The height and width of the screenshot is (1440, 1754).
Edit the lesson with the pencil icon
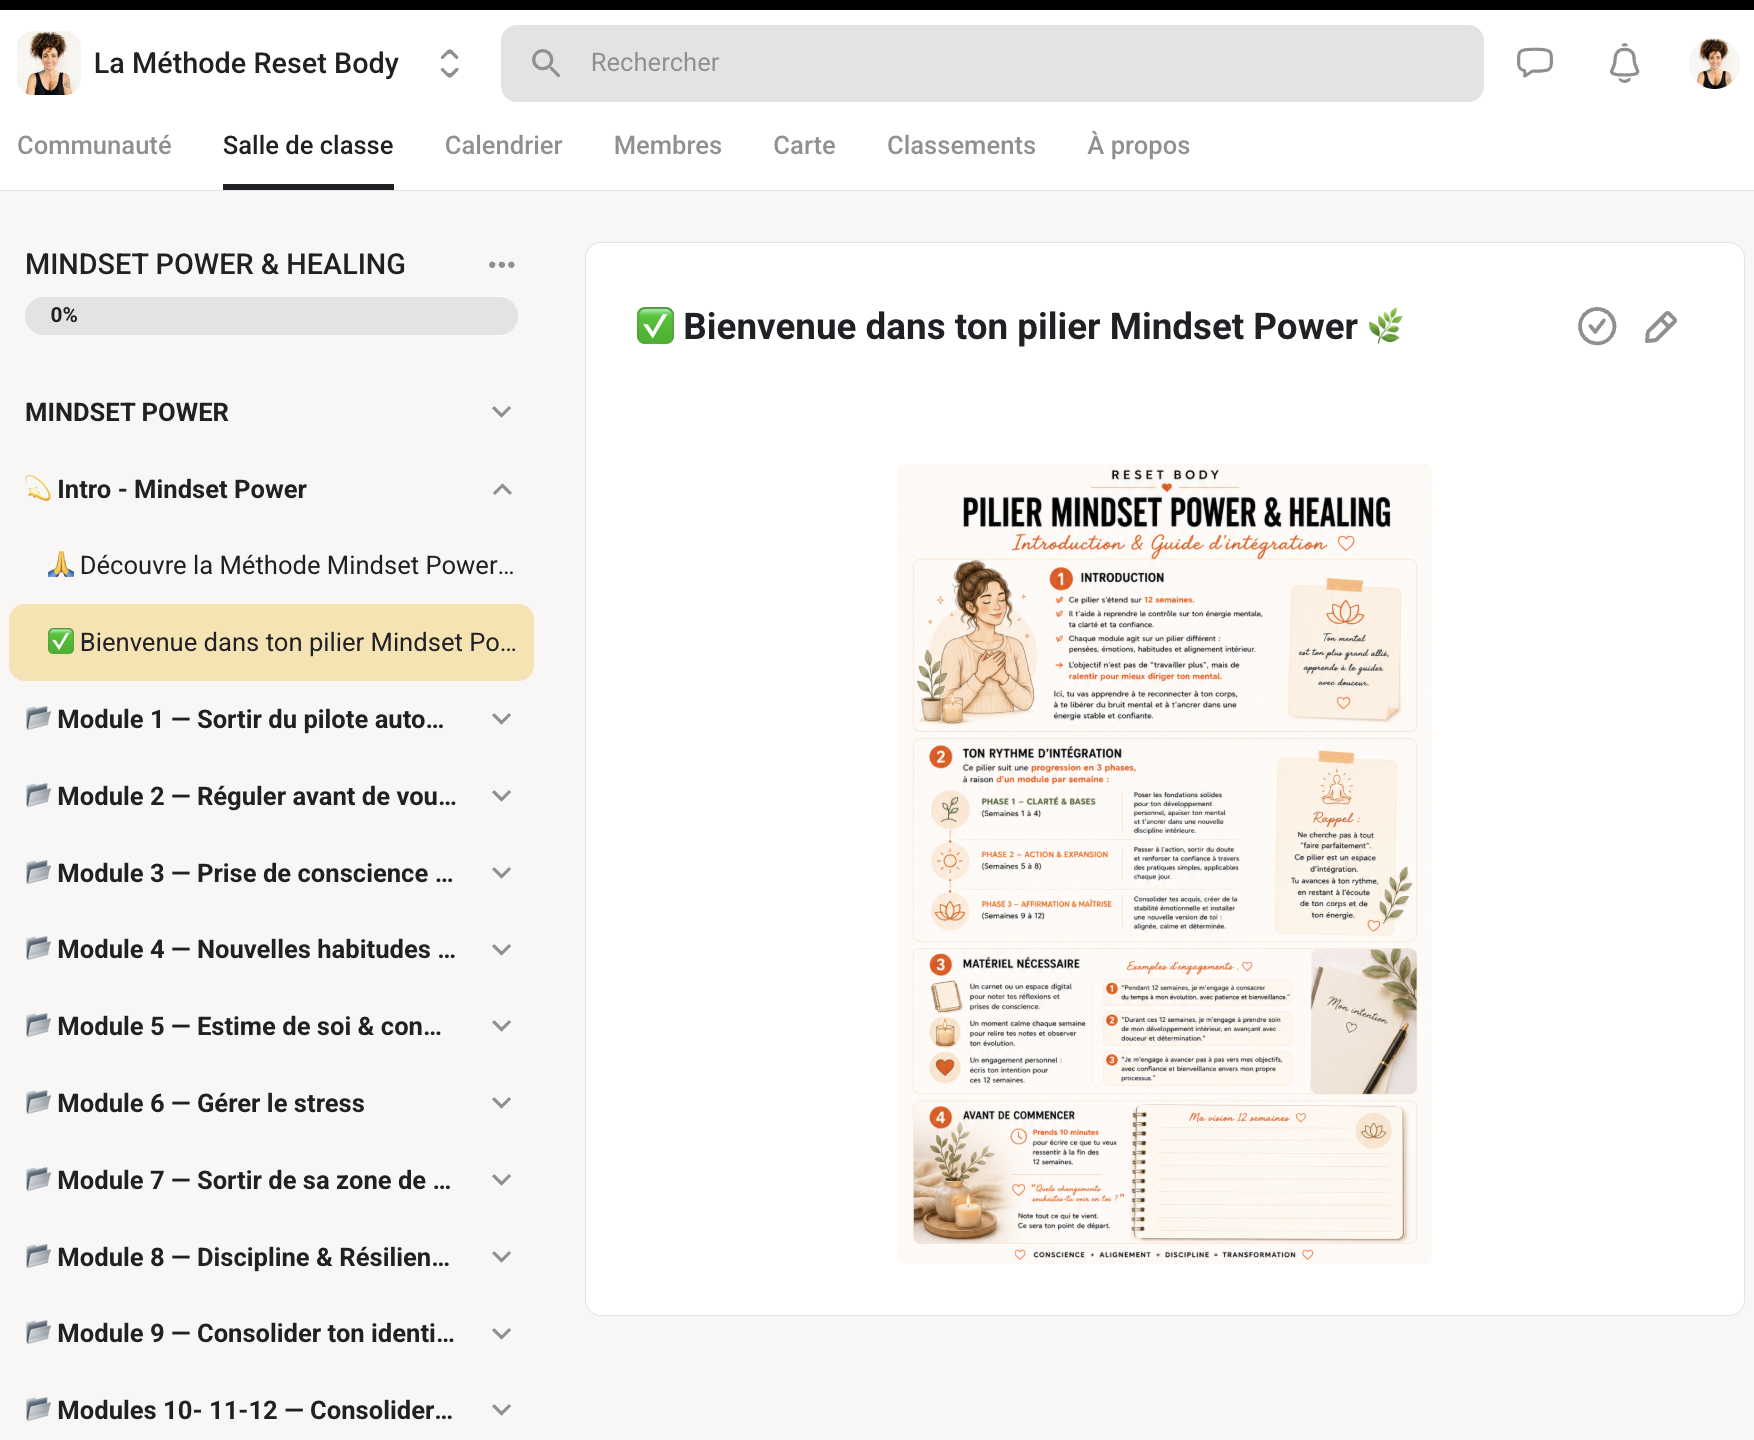click(x=1660, y=327)
